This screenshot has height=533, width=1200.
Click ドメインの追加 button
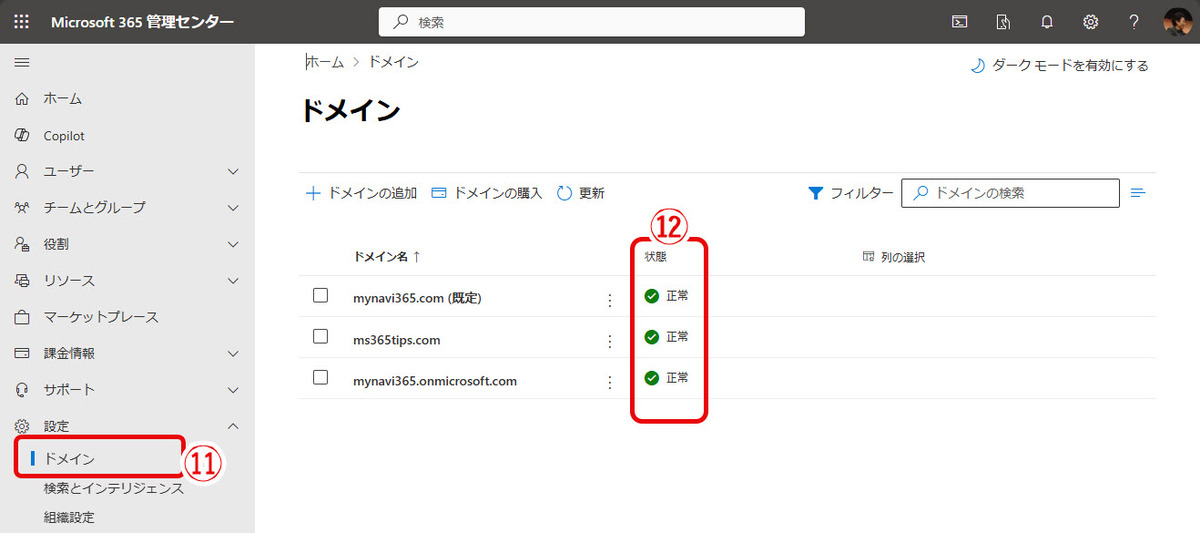coord(361,193)
